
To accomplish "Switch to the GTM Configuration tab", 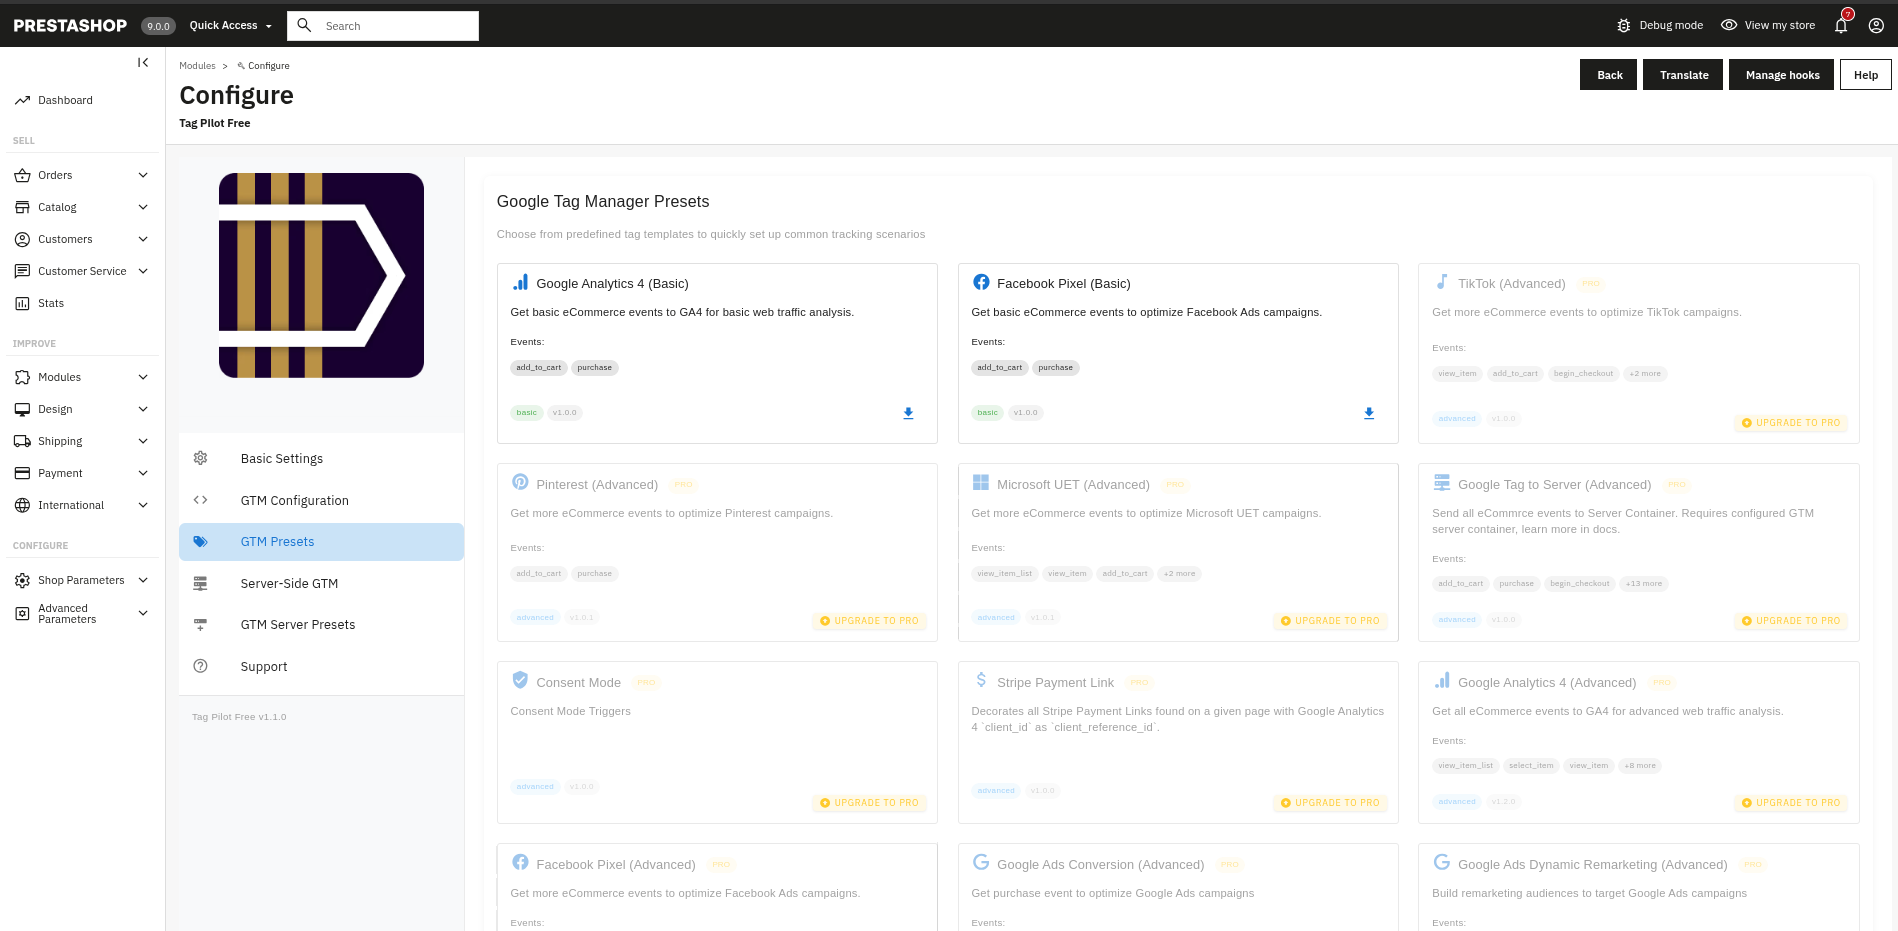I will click(x=294, y=500).
